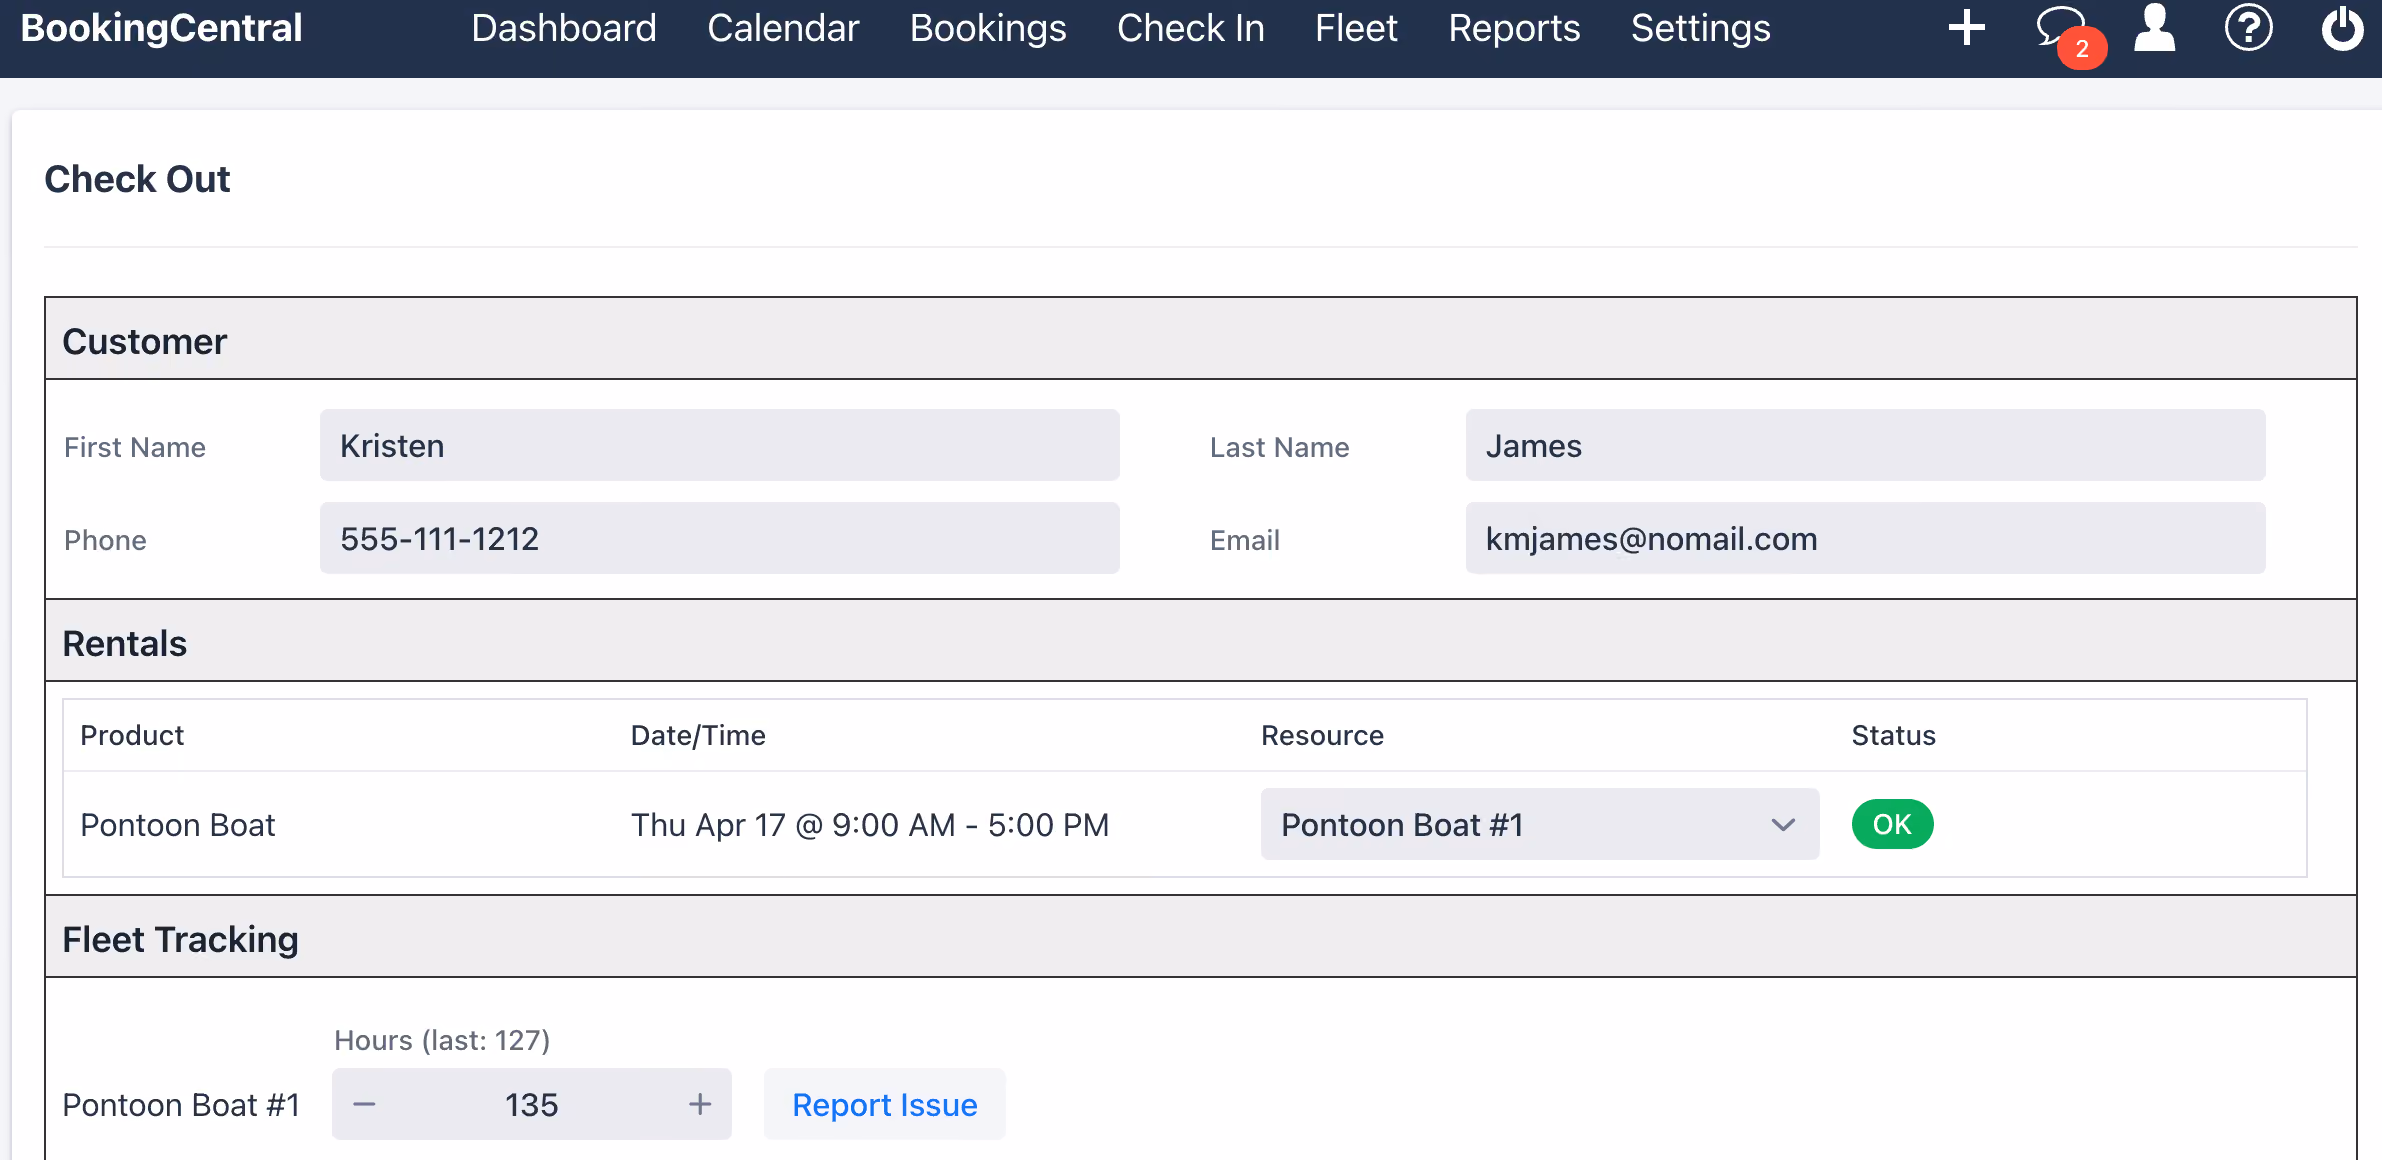Click the Date/Time column header

[x=698, y=735]
